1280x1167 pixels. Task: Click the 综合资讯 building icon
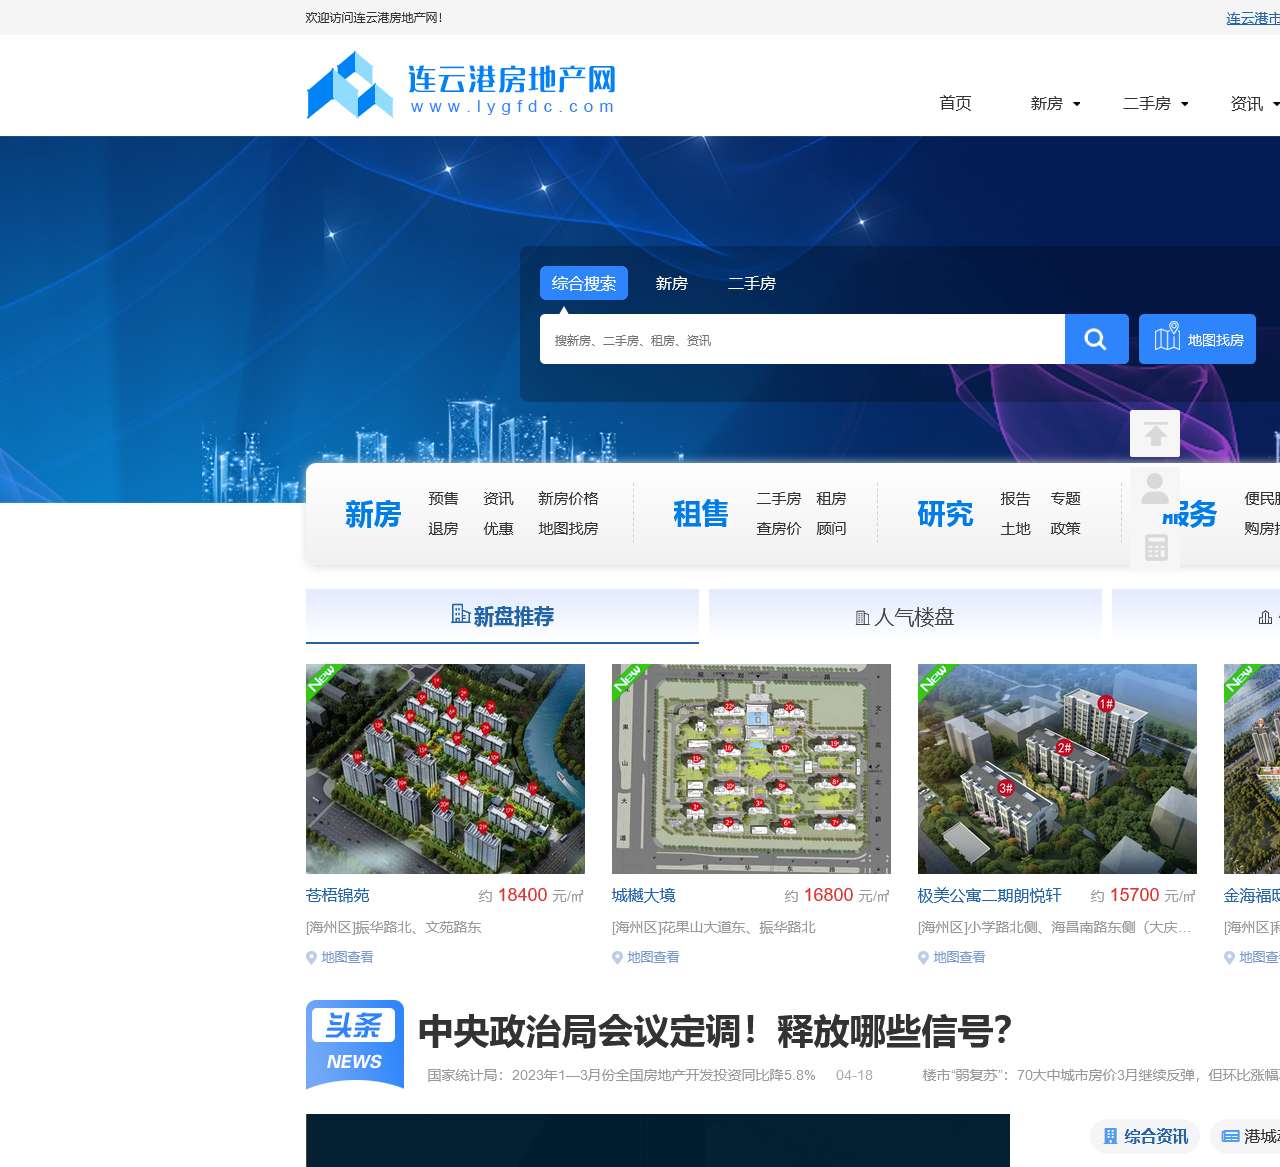1110,1136
